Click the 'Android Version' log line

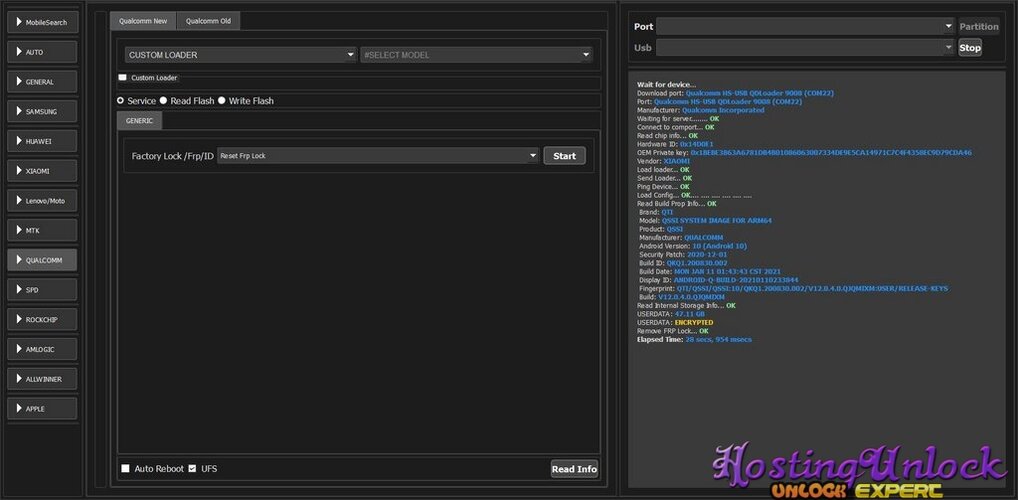(693, 246)
